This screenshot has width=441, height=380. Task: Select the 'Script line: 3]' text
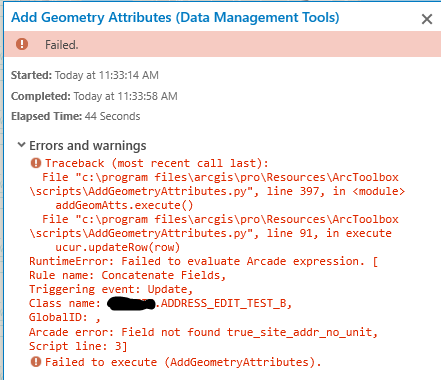pos(78,346)
